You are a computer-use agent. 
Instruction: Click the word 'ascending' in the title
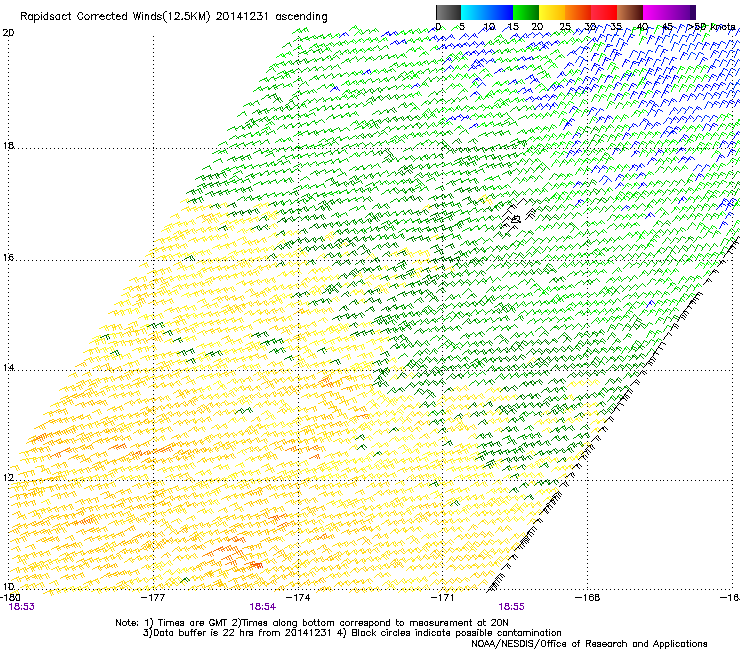coord(301,17)
